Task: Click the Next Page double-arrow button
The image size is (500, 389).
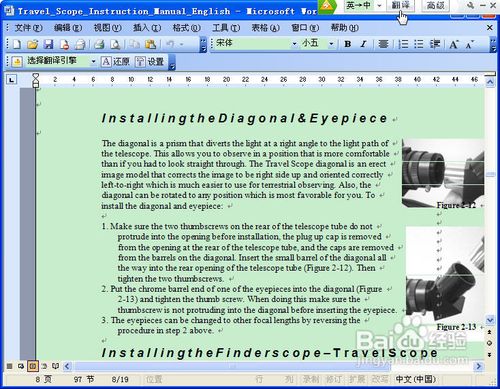Action: (x=490, y=354)
